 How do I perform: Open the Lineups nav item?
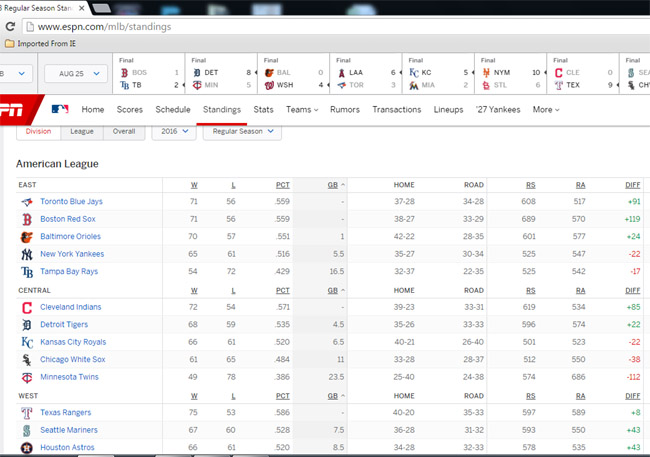[x=449, y=109]
